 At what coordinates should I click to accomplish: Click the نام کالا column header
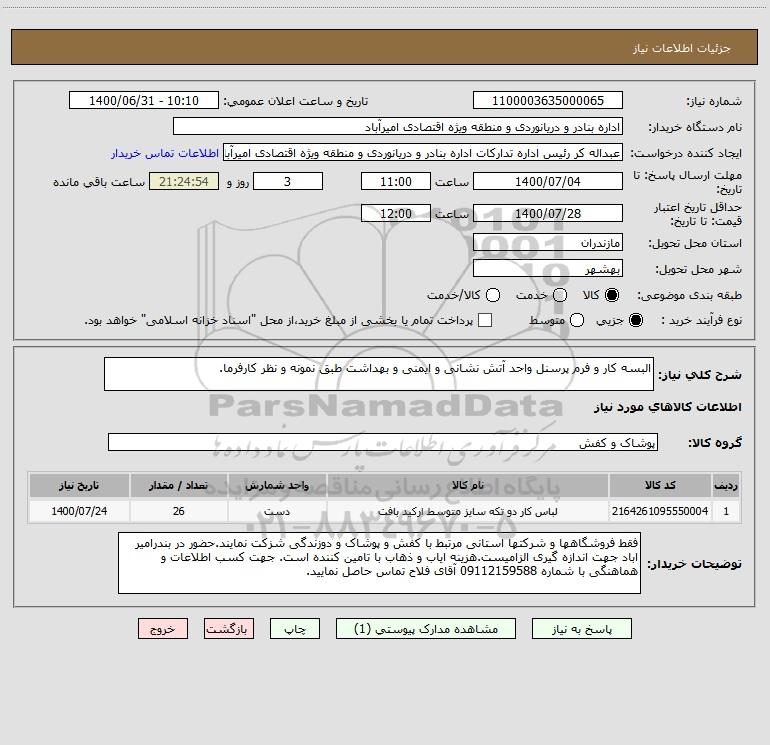(x=468, y=485)
